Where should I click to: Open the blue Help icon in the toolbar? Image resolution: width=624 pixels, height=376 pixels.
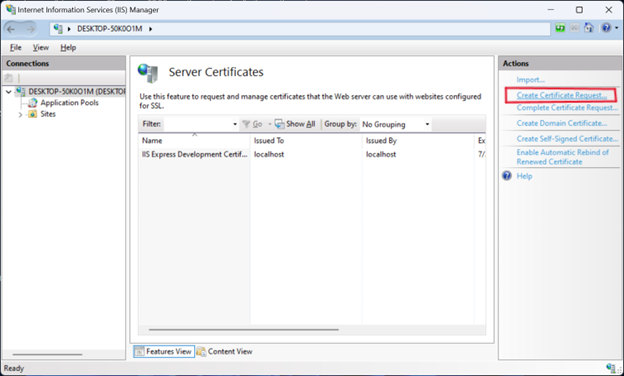point(606,28)
